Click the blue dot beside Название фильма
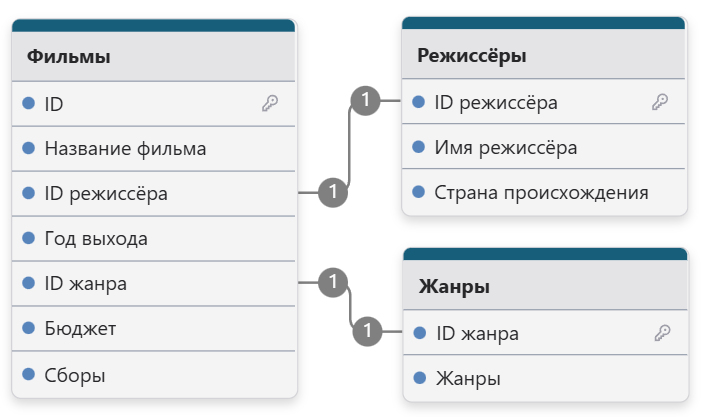The width and height of the screenshot is (702, 417). (x=29, y=148)
